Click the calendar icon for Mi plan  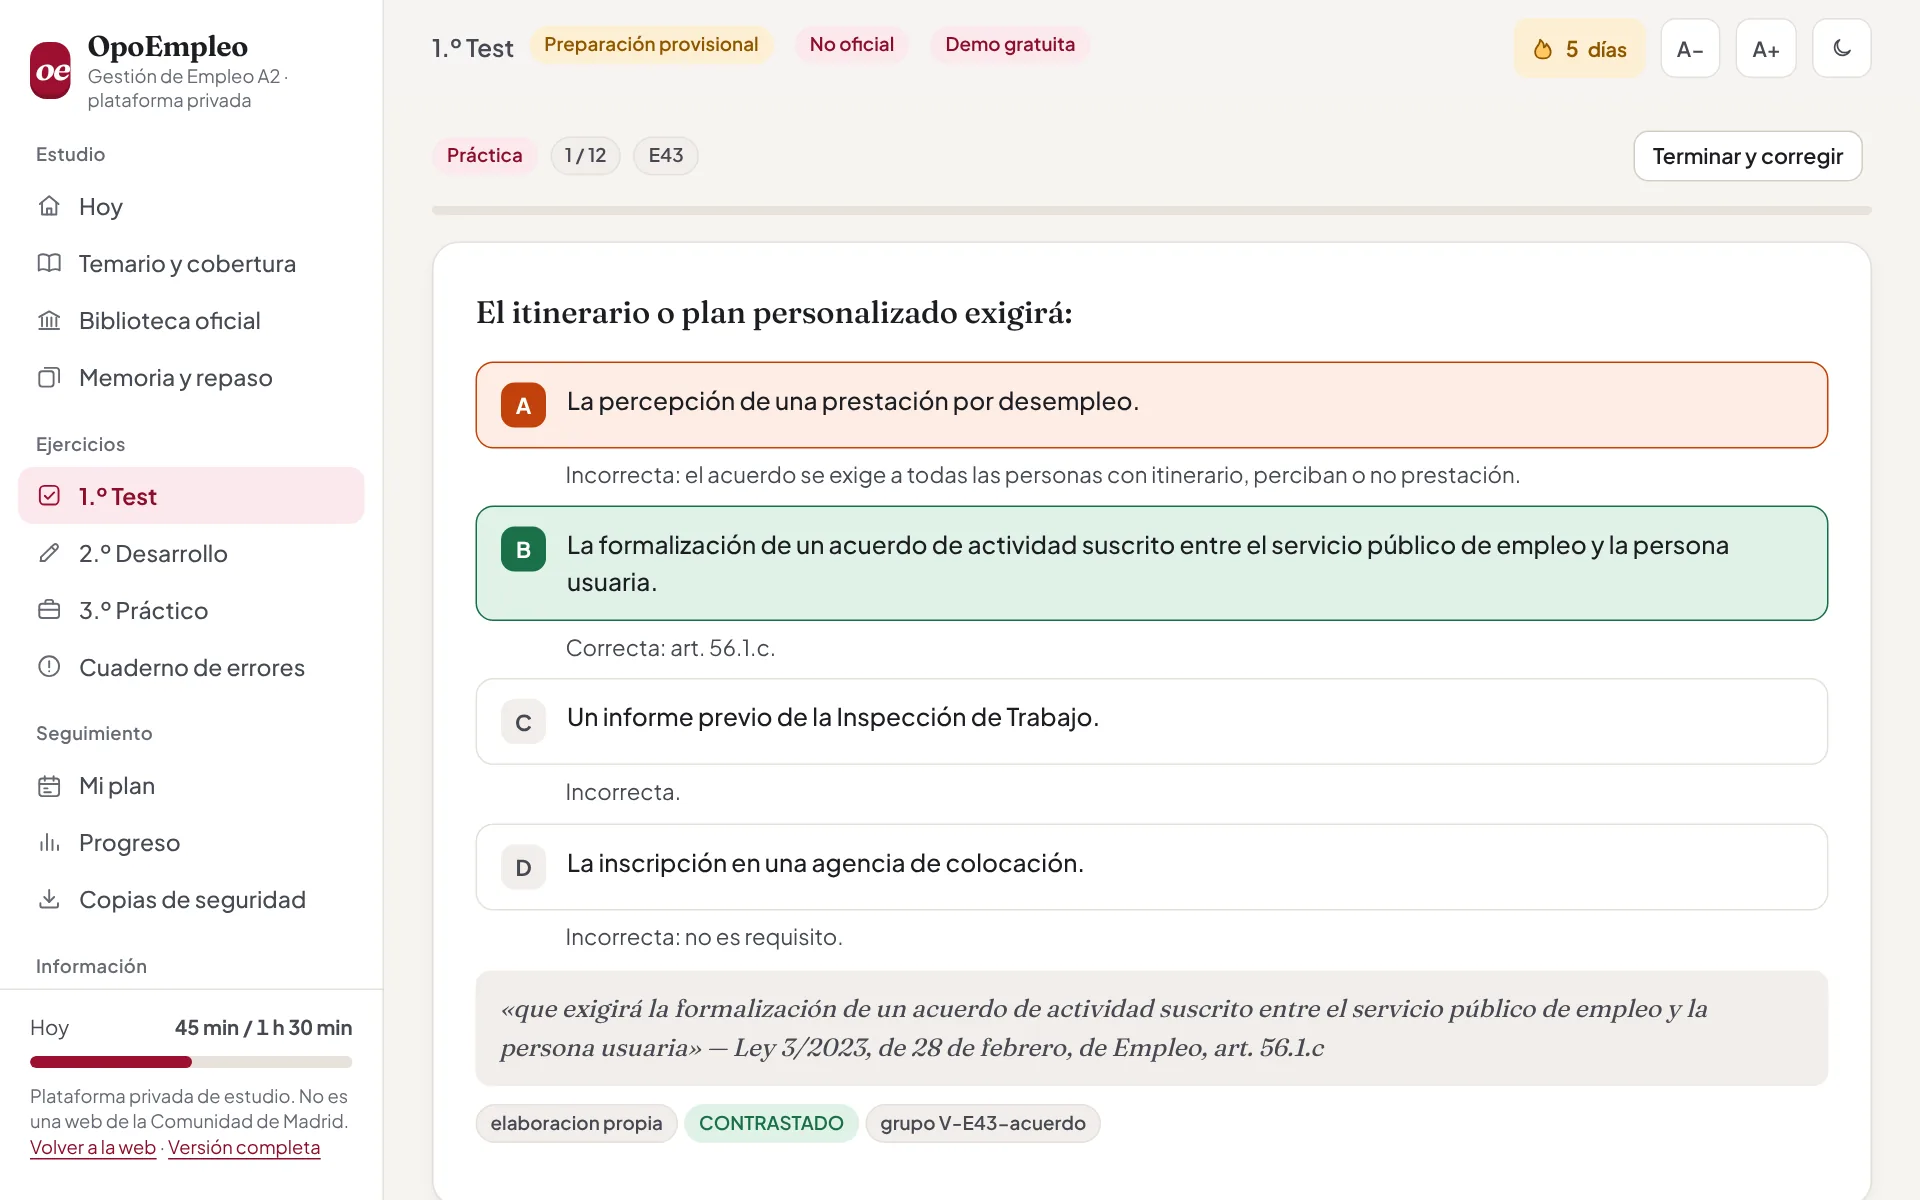(x=49, y=786)
